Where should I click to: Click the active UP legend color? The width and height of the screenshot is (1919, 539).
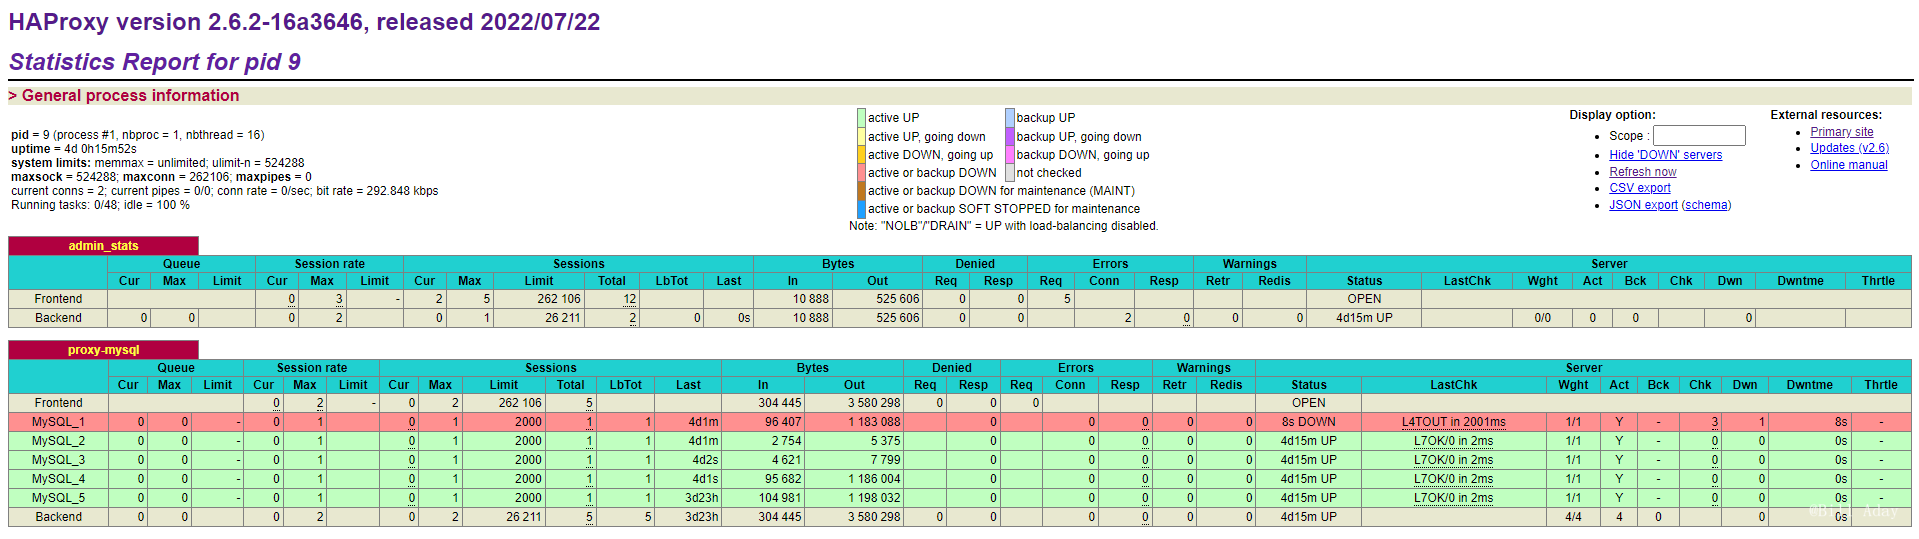[x=861, y=118]
